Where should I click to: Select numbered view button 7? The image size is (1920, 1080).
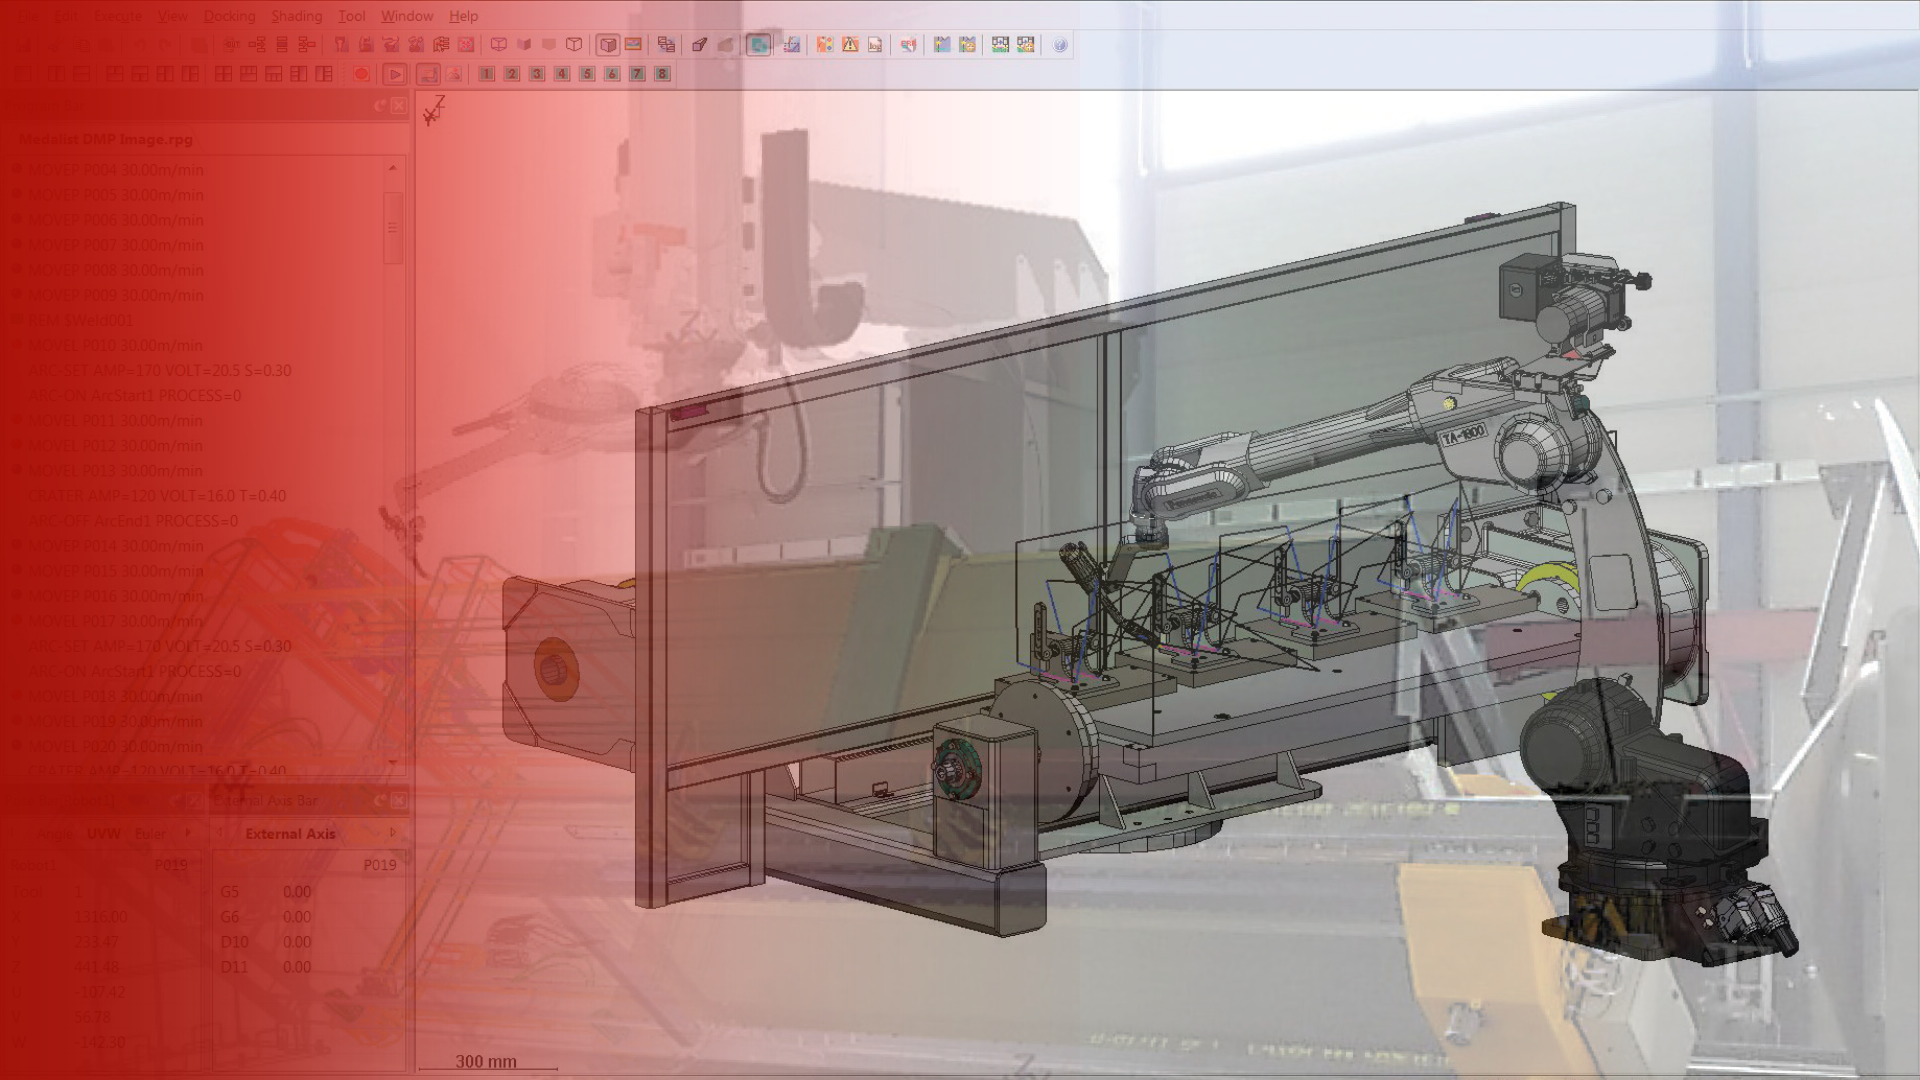pos(637,74)
